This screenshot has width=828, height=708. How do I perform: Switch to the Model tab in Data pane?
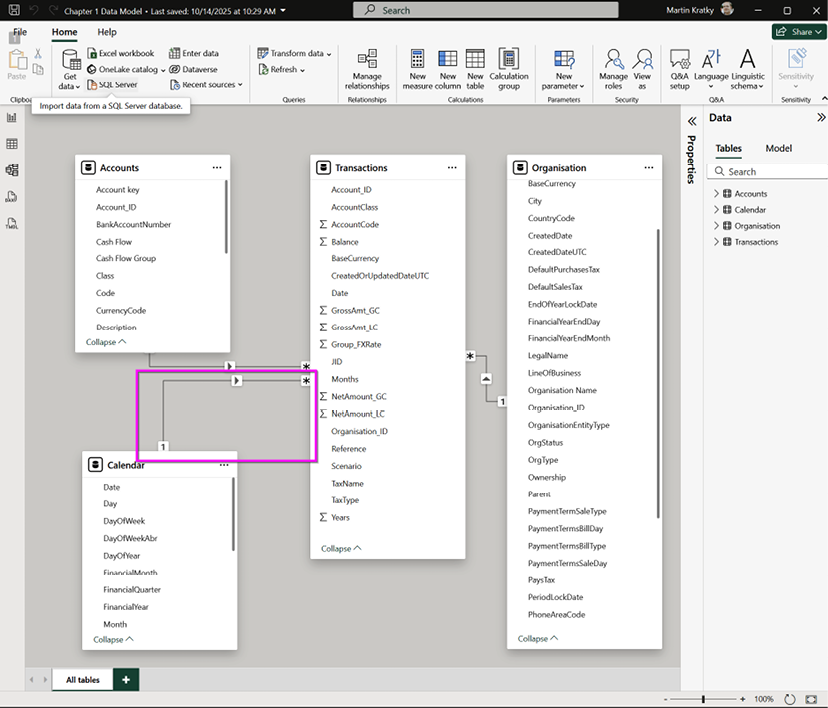click(x=778, y=148)
